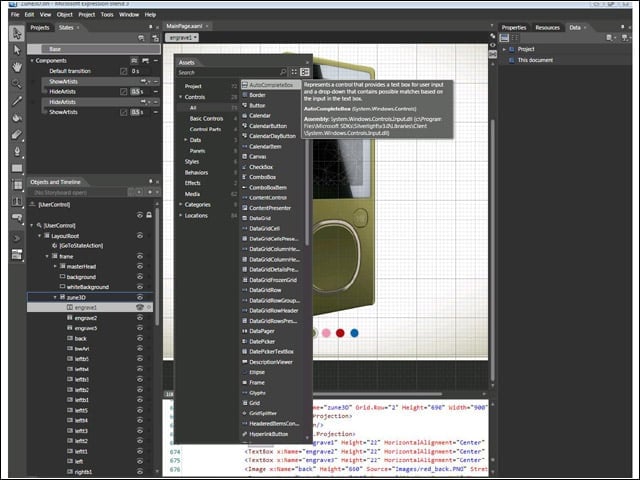Viewport: 640px width, 480px height.
Task: Expand the masterHead tree node
Action: point(55,266)
